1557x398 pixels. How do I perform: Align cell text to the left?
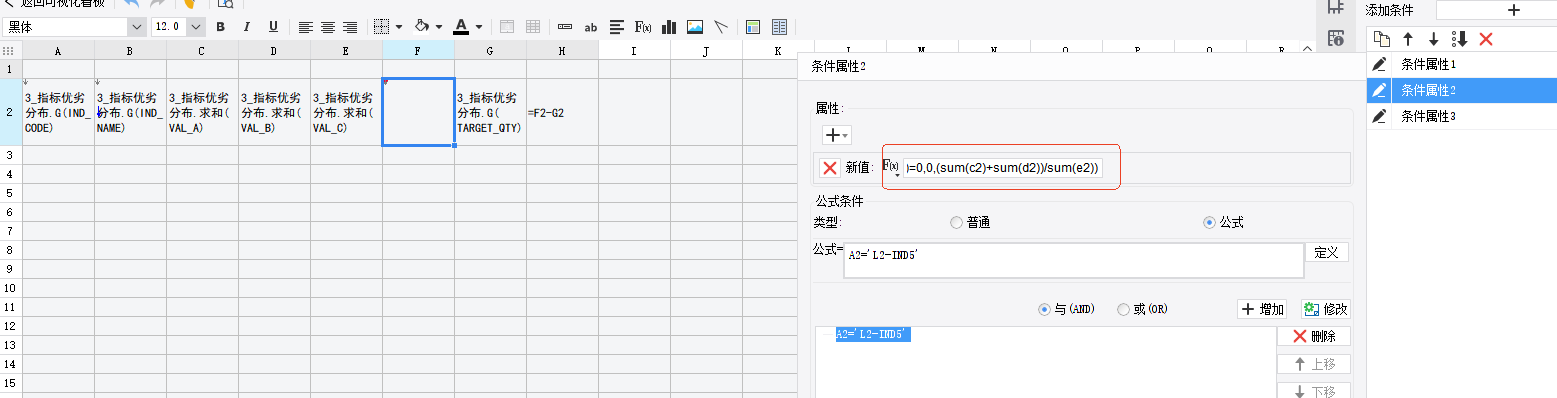point(306,27)
